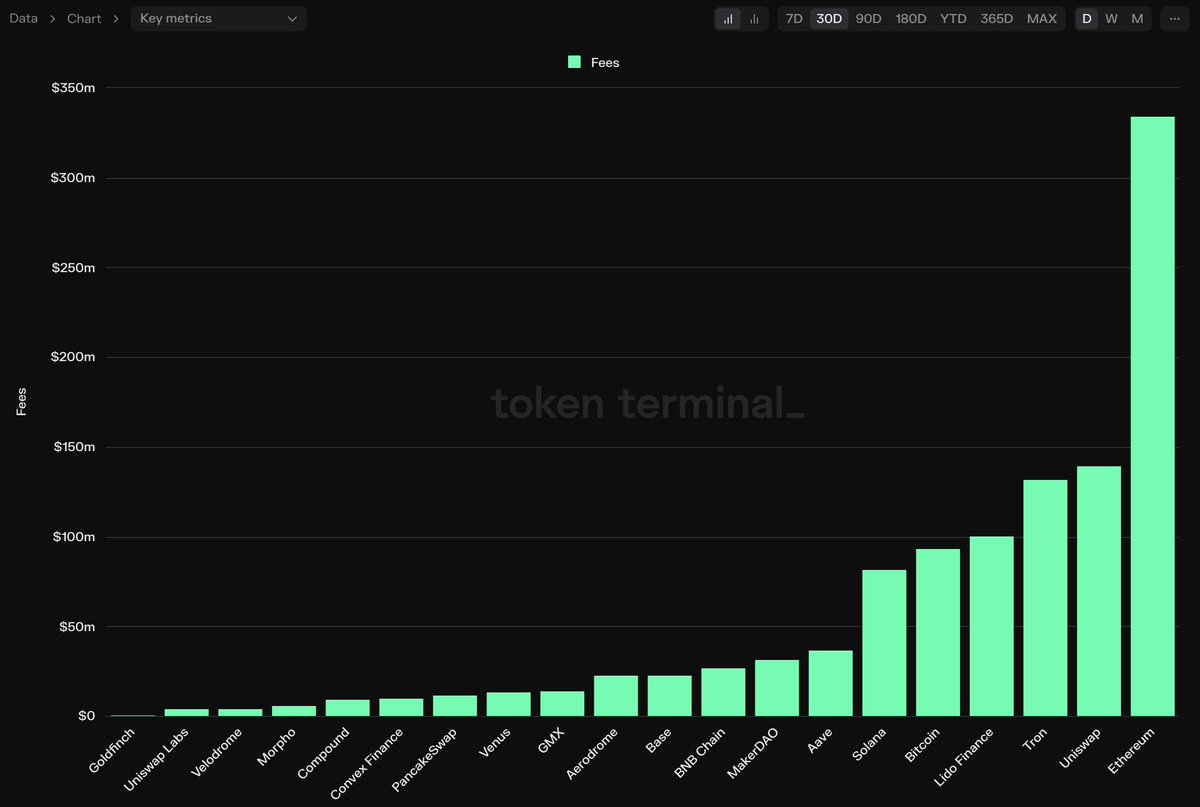This screenshot has width=1200, height=807.
Task: Click the Goldfinch axis label
Action: click(x=113, y=750)
